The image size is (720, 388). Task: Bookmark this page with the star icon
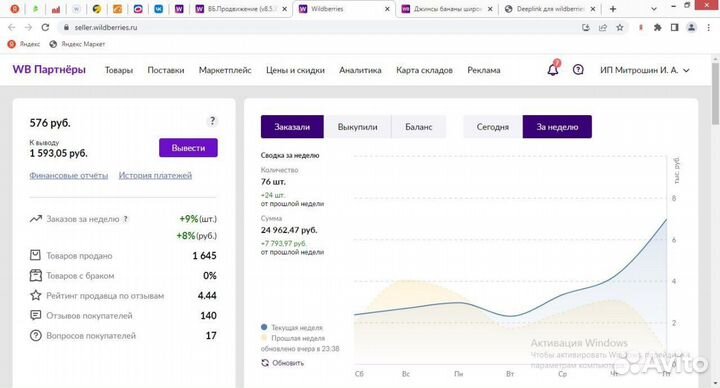(x=619, y=28)
